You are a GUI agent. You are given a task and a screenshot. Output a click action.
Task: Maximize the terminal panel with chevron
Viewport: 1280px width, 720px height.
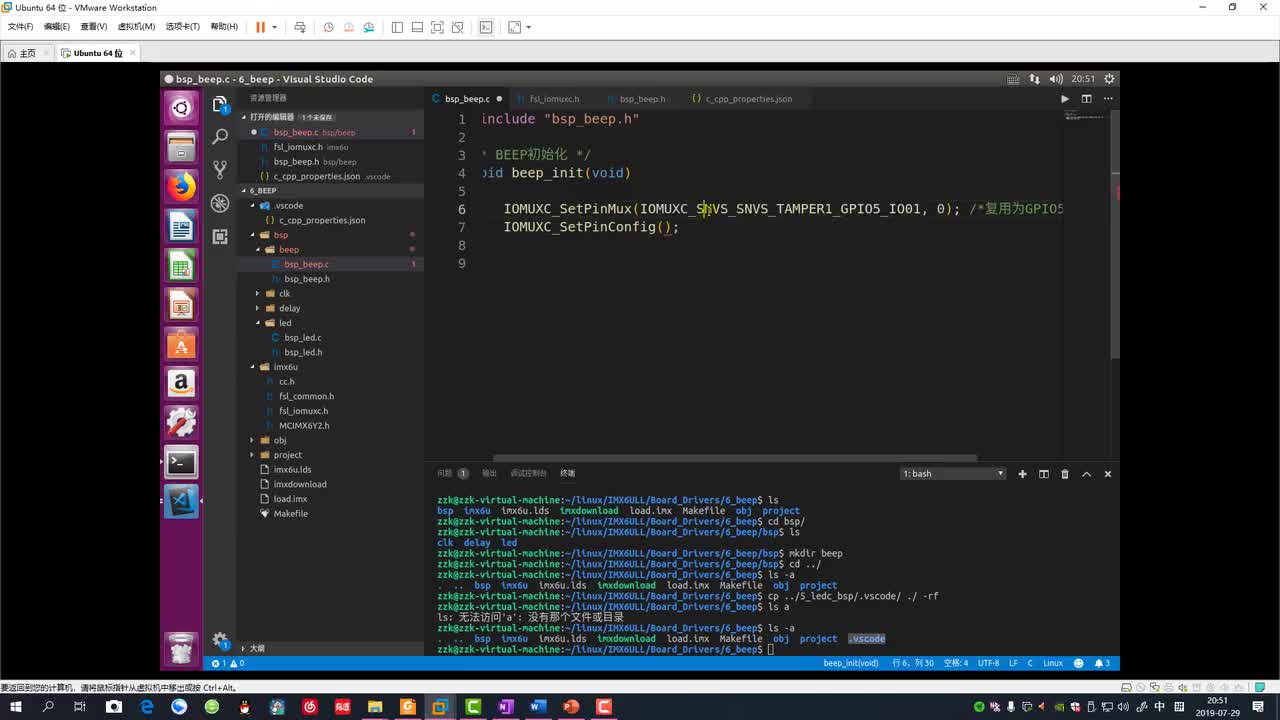1086,474
